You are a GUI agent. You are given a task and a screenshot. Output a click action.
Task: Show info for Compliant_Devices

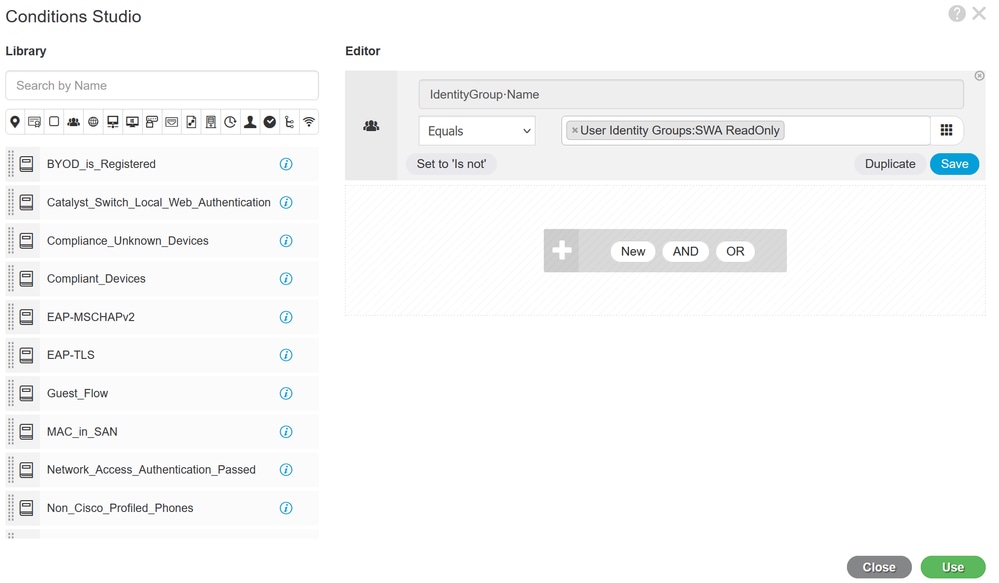[286, 279]
